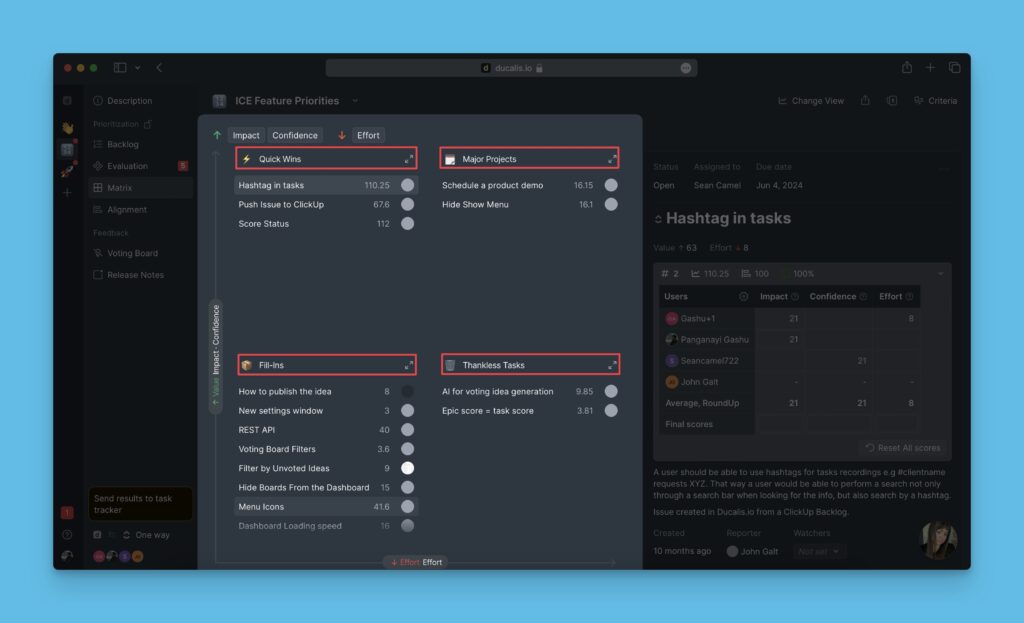Select the Confidence criterion chip
Image resolution: width=1024 pixels, height=623 pixels.
pyautogui.click(x=295, y=135)
